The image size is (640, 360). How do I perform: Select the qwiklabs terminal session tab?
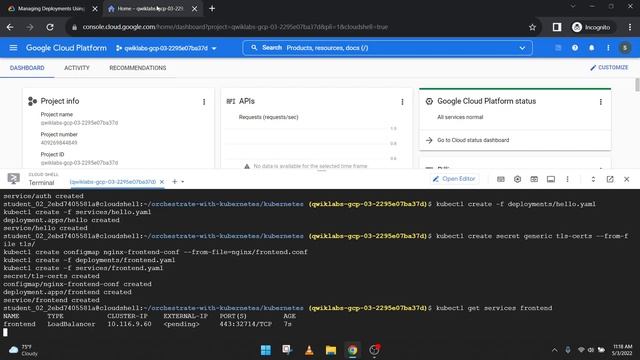(x=113, y=182)
